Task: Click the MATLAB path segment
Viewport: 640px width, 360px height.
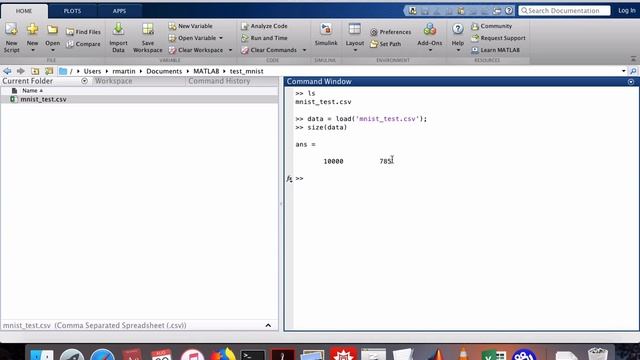Action: click(x=206, y=71)
